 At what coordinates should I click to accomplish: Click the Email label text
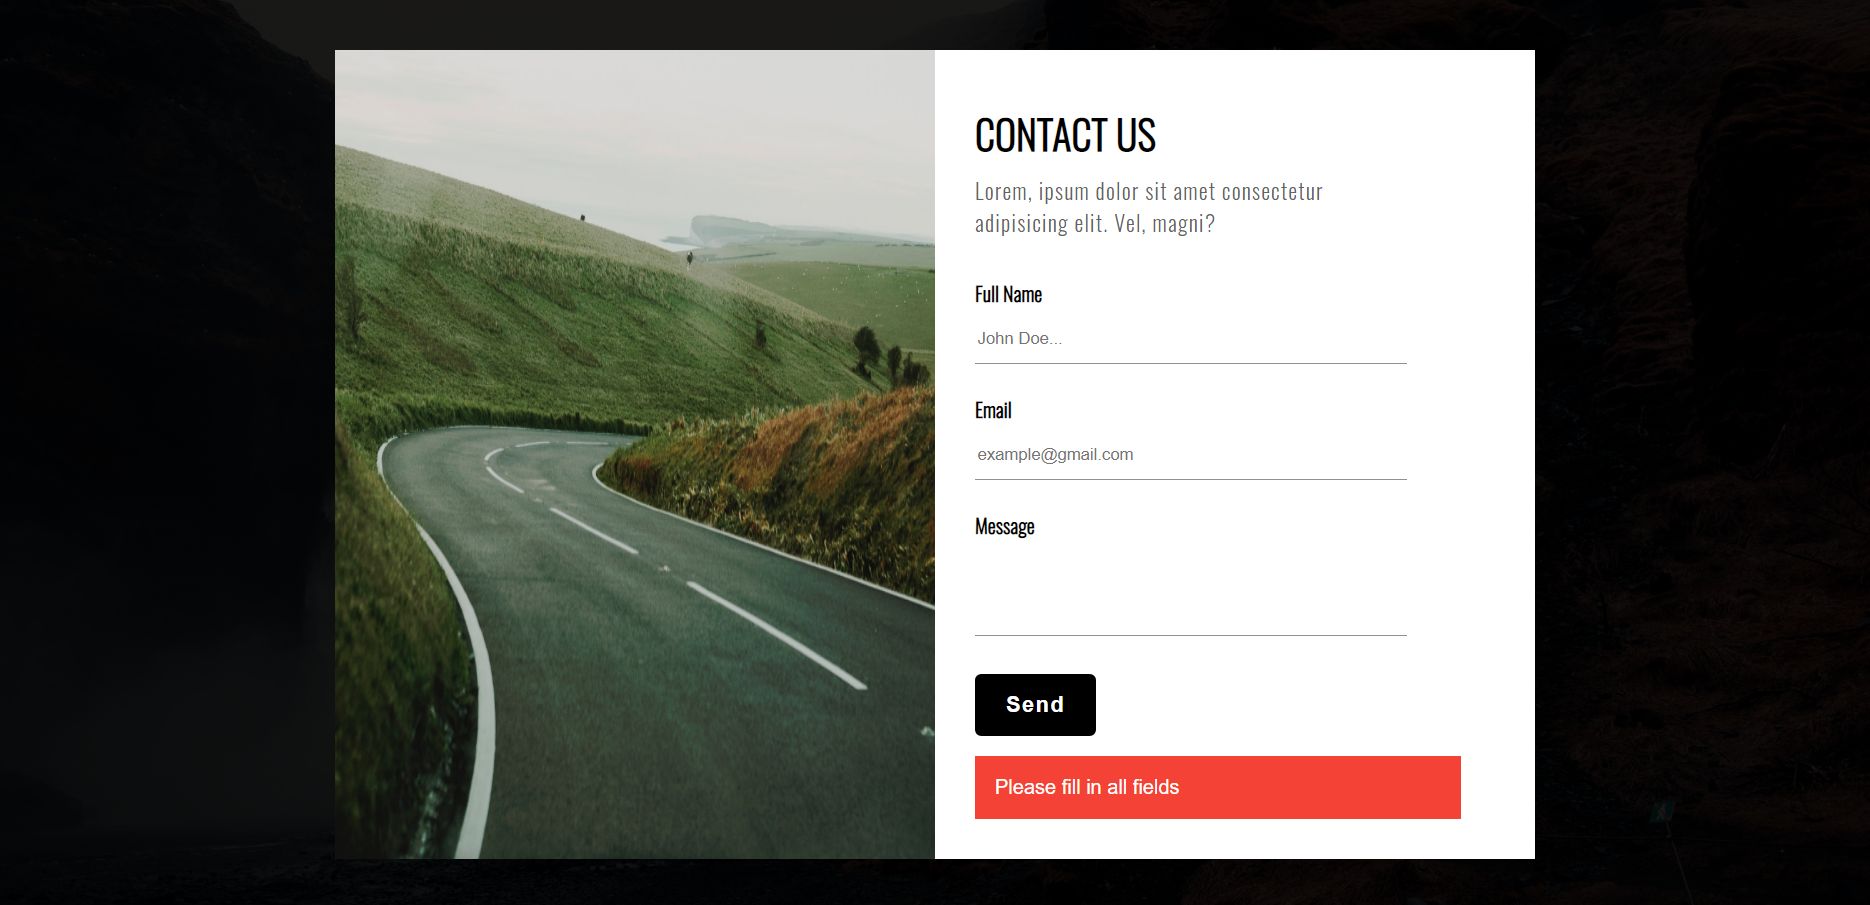(993, 410)
